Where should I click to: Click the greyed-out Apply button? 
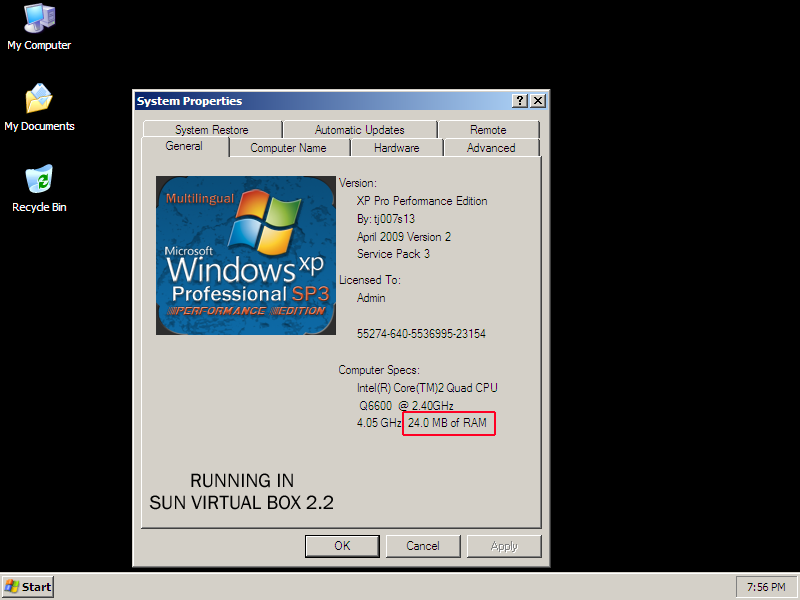click(504, 546)
